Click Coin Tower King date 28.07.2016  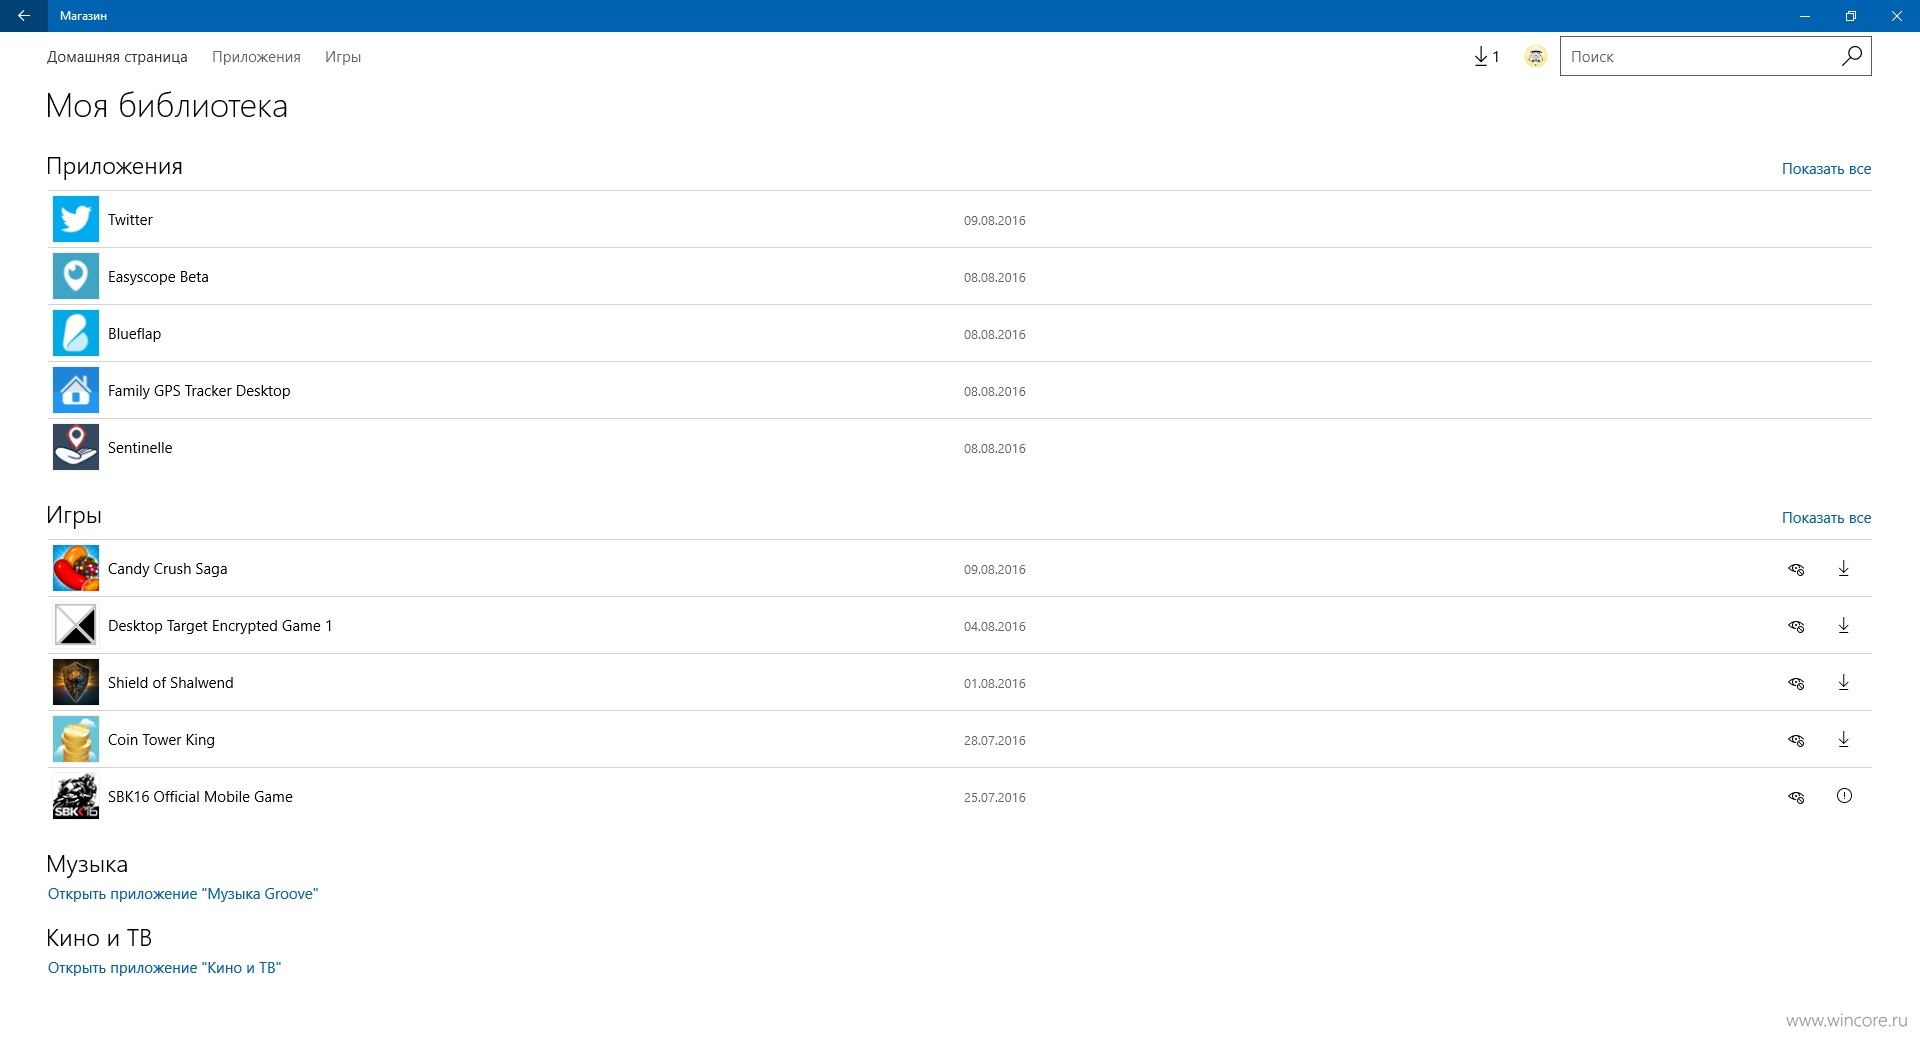click(x=994, y=741)
